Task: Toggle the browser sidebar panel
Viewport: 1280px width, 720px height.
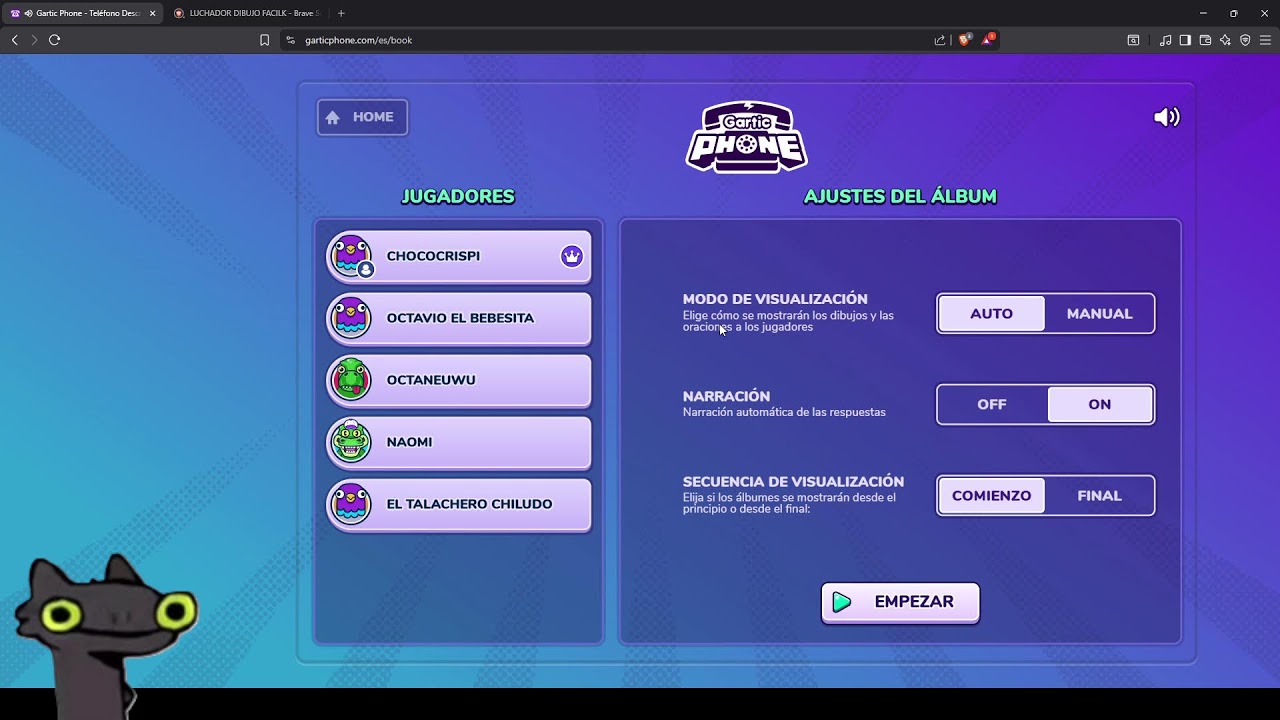Action: (x=1185, y=40)
